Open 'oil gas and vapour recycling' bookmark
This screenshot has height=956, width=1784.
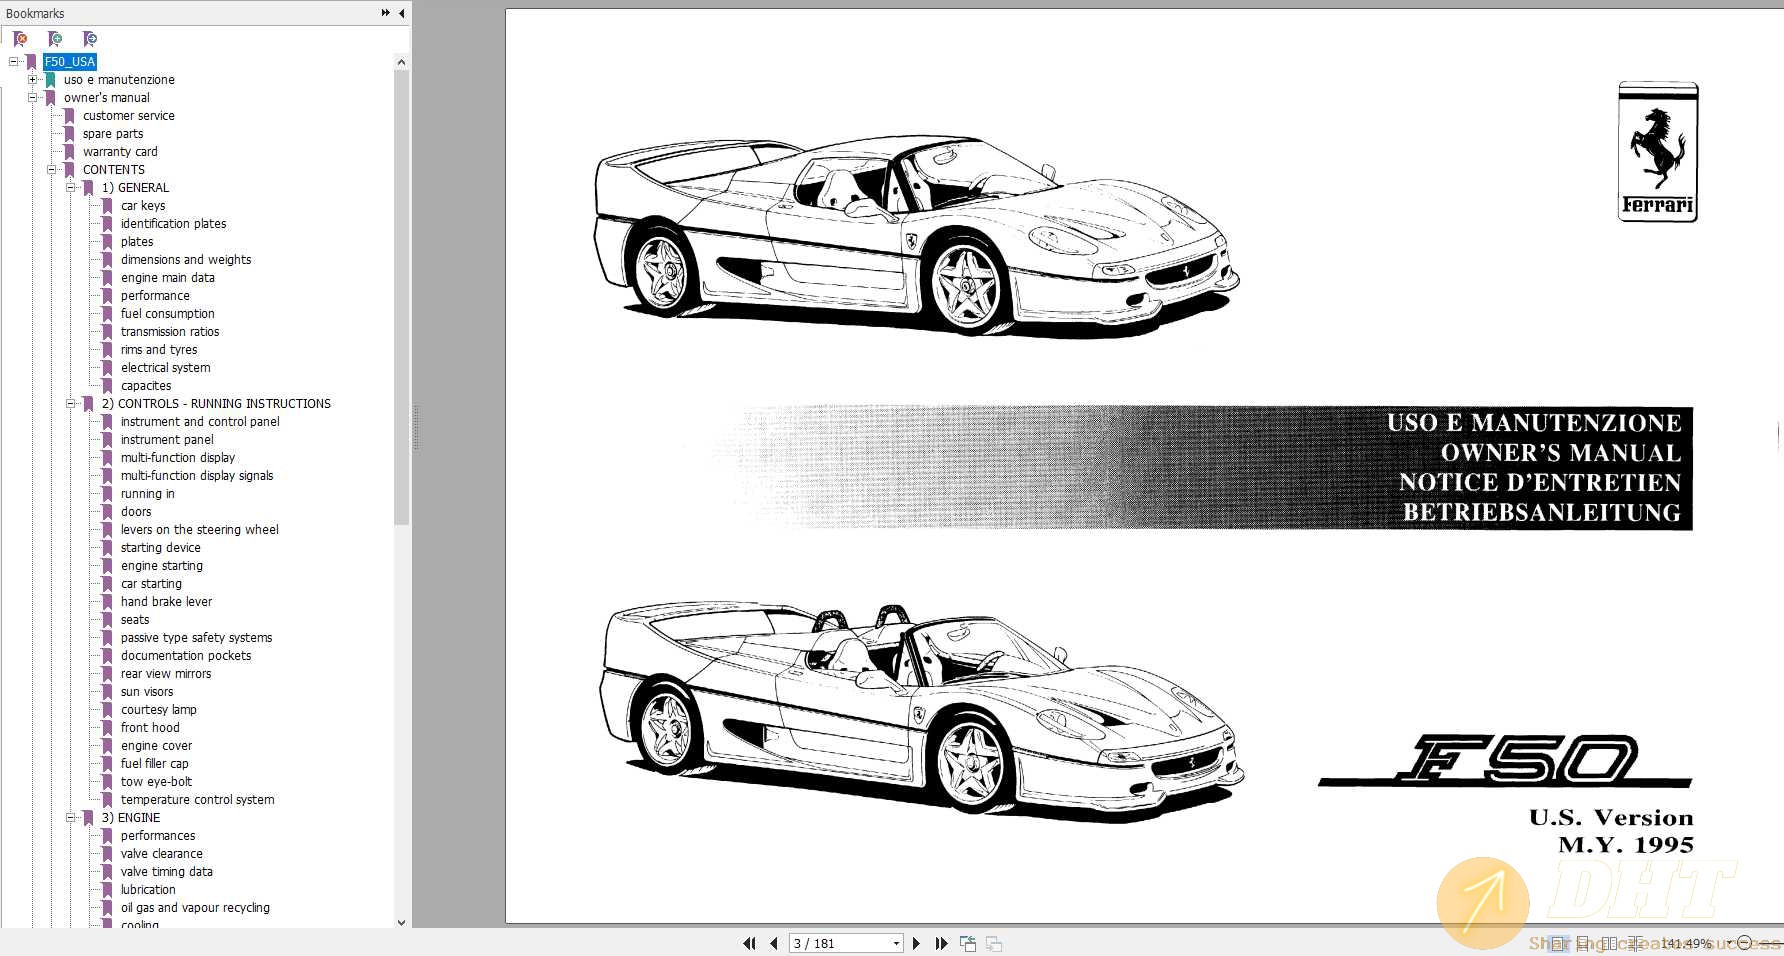(195, 908)
